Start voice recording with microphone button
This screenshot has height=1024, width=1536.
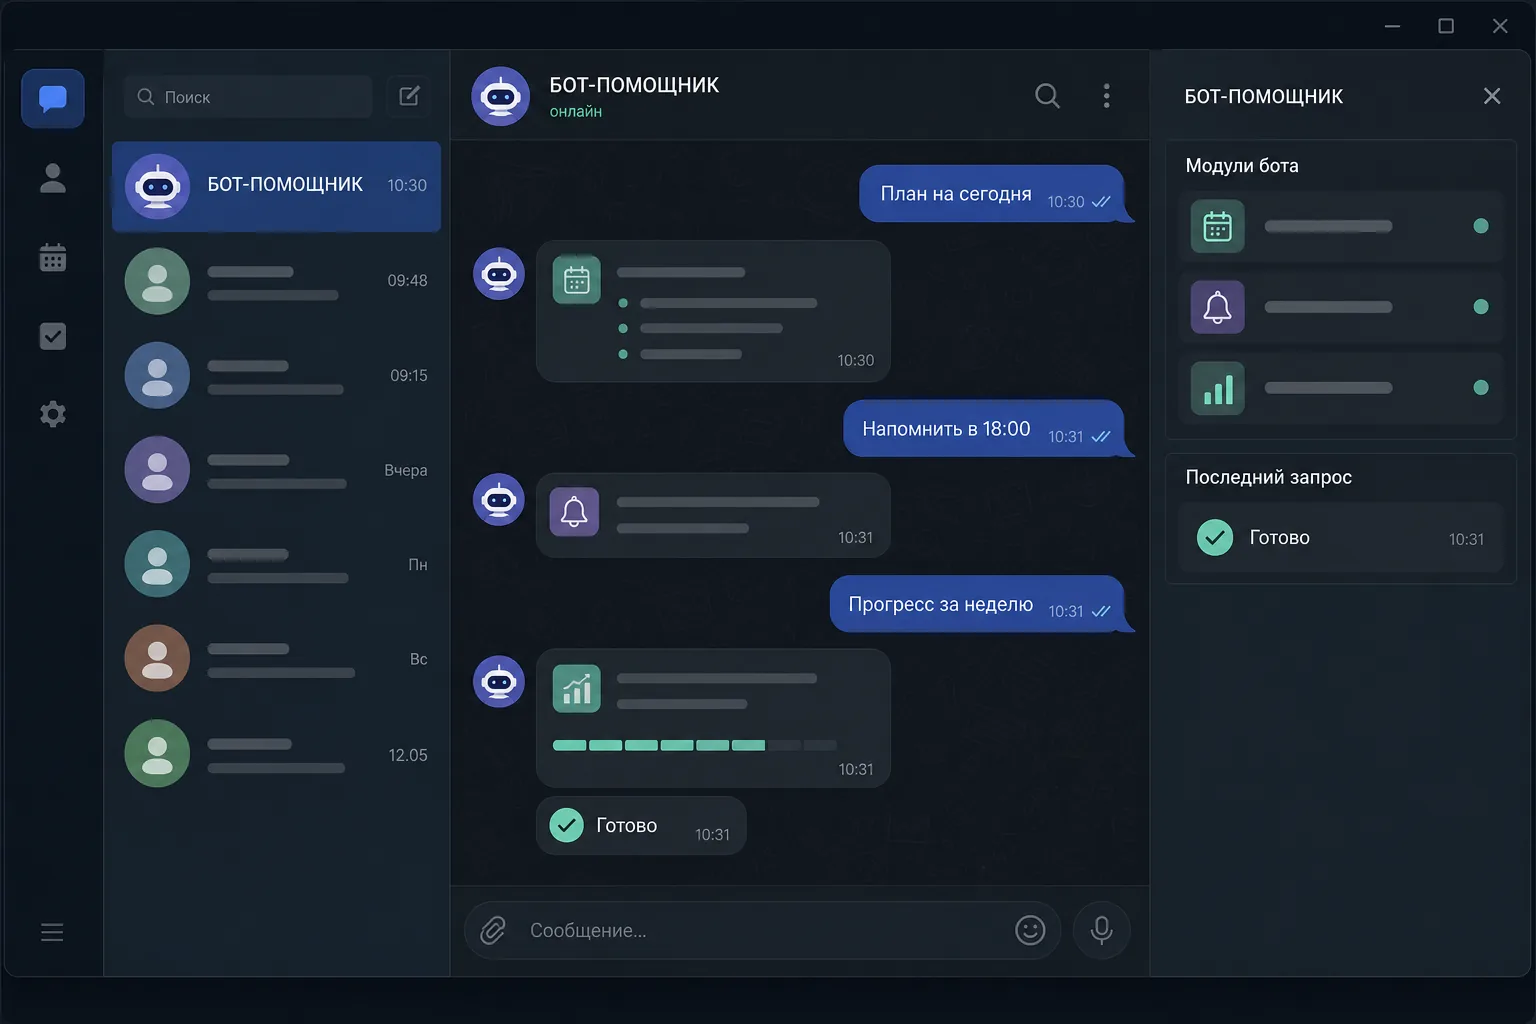tap(1102, 930)
